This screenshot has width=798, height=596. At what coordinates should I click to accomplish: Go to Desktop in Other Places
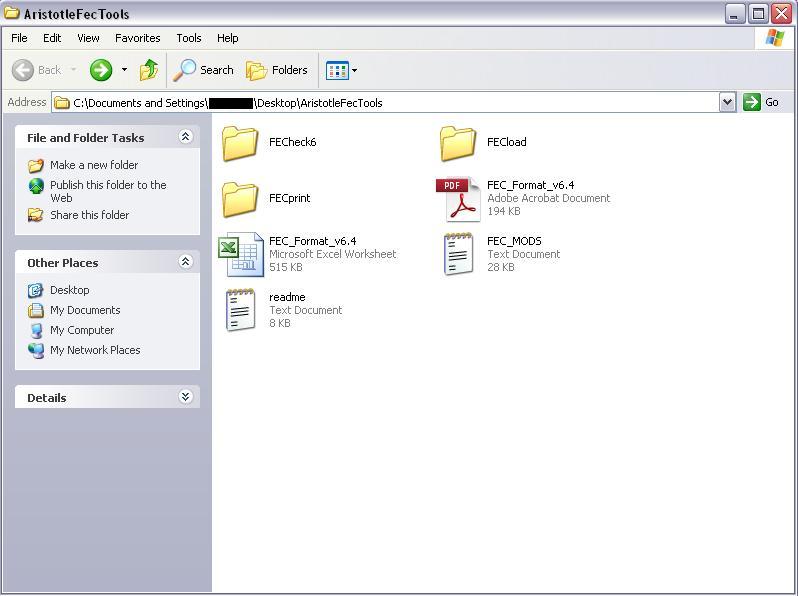pyautogui.click(x=69, y=290)
